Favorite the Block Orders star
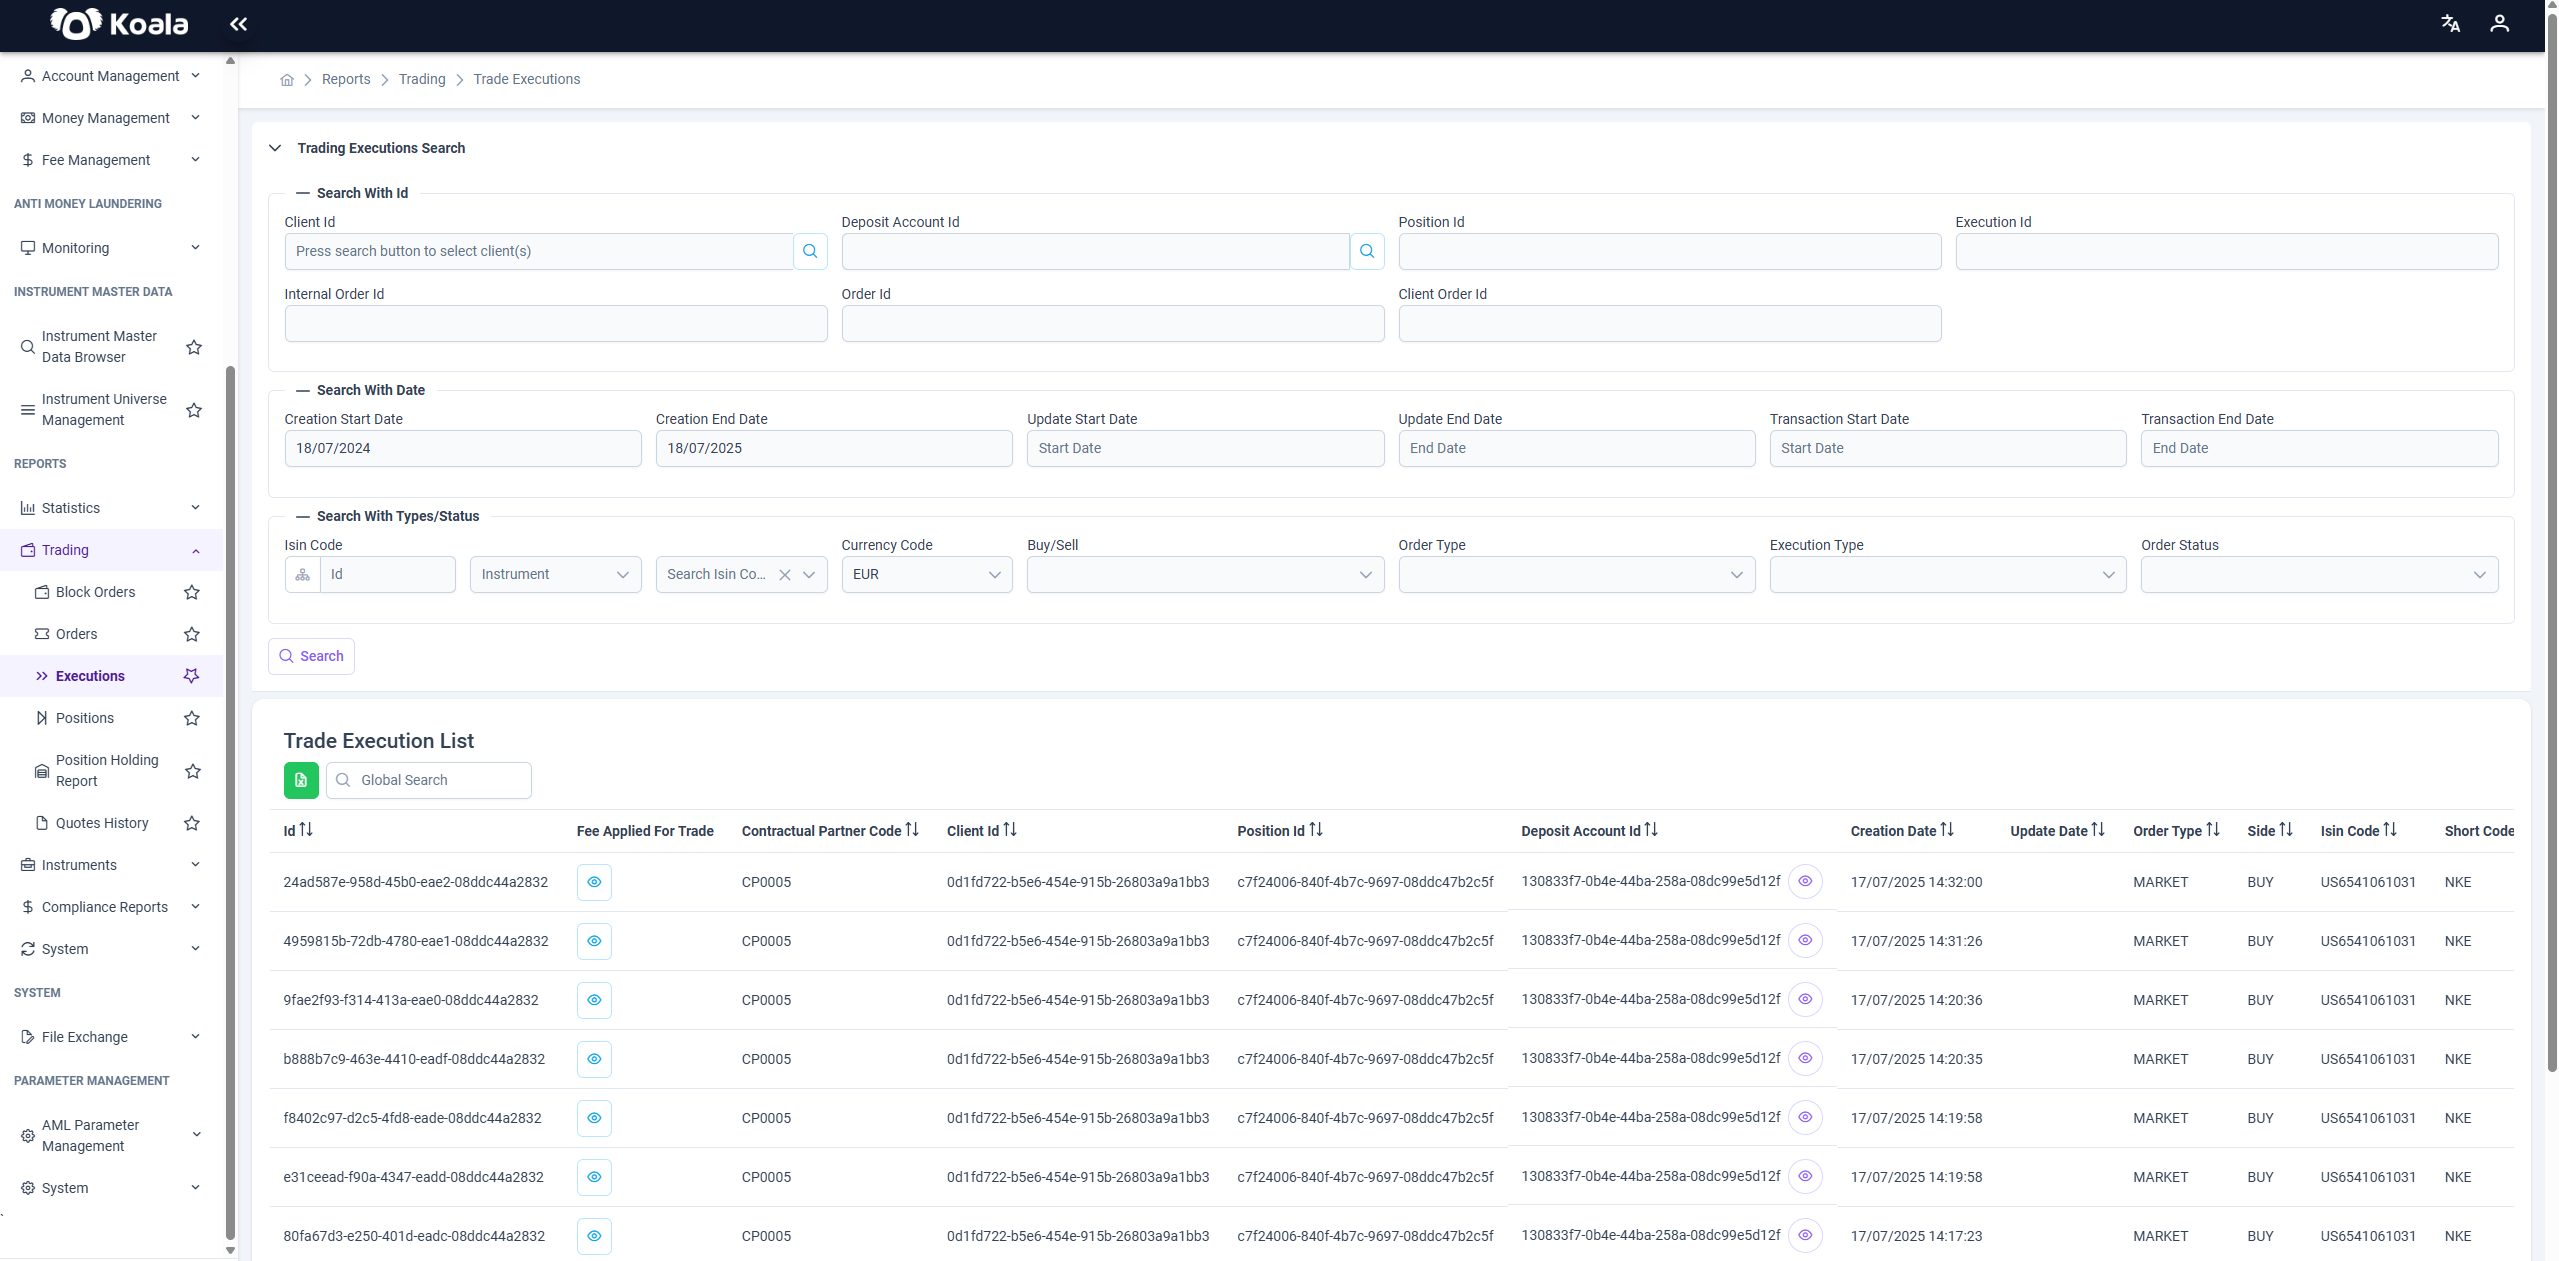Image resolution: width=2559 pixels, height=1261 pixels. pyautogui.click(x=192, y=592)
